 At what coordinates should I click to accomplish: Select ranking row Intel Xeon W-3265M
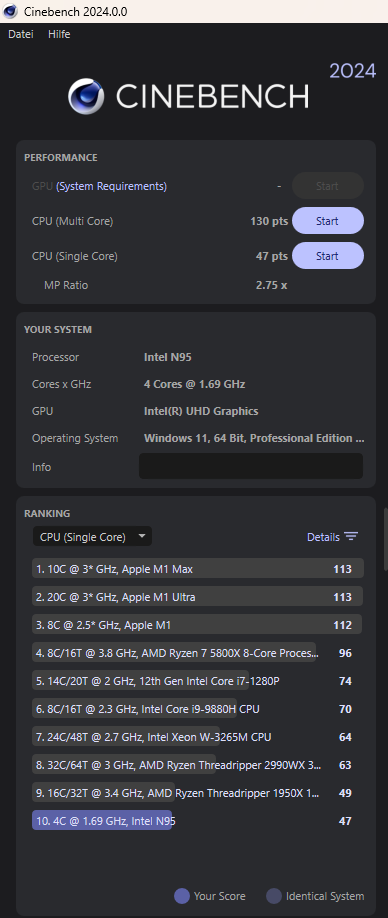click(x=198, y=737)
